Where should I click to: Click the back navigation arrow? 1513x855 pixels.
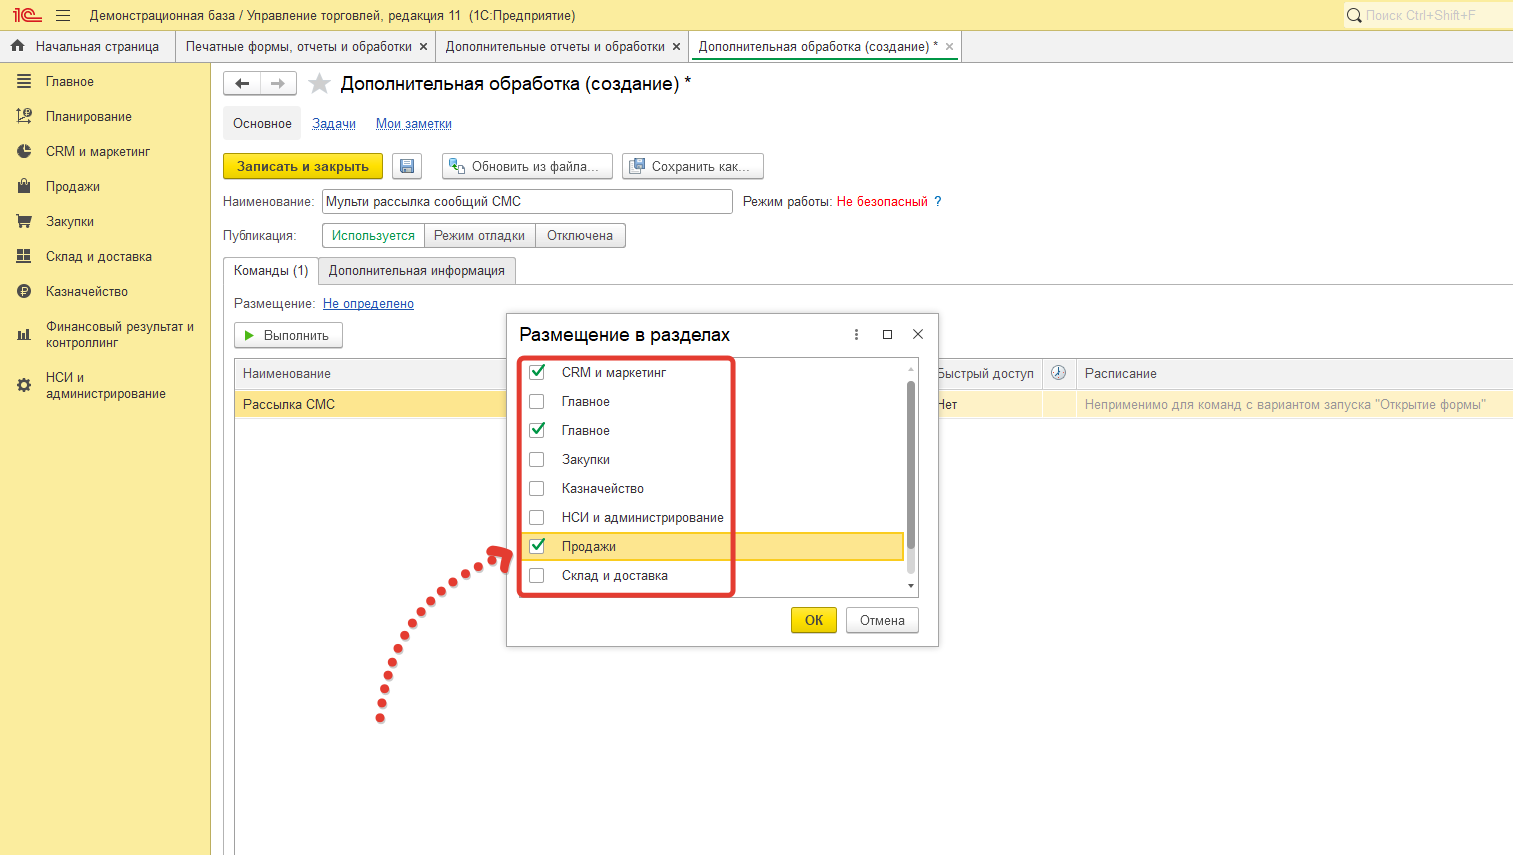click(242, 84)
